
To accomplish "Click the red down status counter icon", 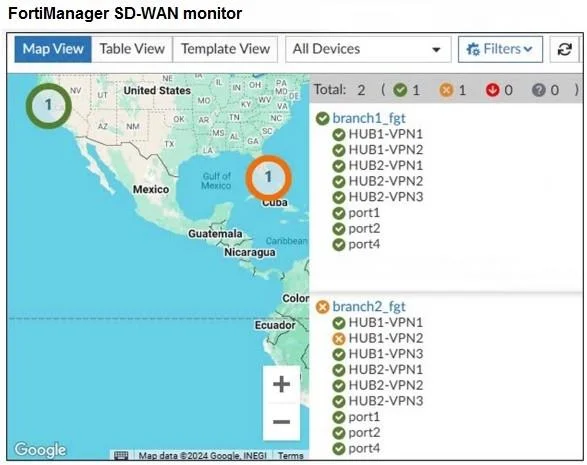I will [x=493, y=90].
